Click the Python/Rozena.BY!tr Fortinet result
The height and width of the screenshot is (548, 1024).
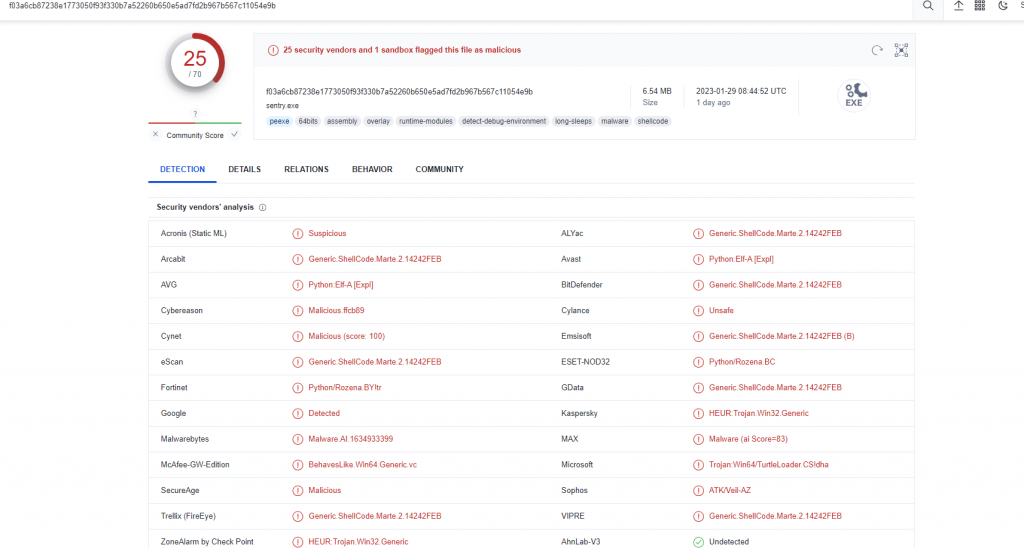click(345, 388)
